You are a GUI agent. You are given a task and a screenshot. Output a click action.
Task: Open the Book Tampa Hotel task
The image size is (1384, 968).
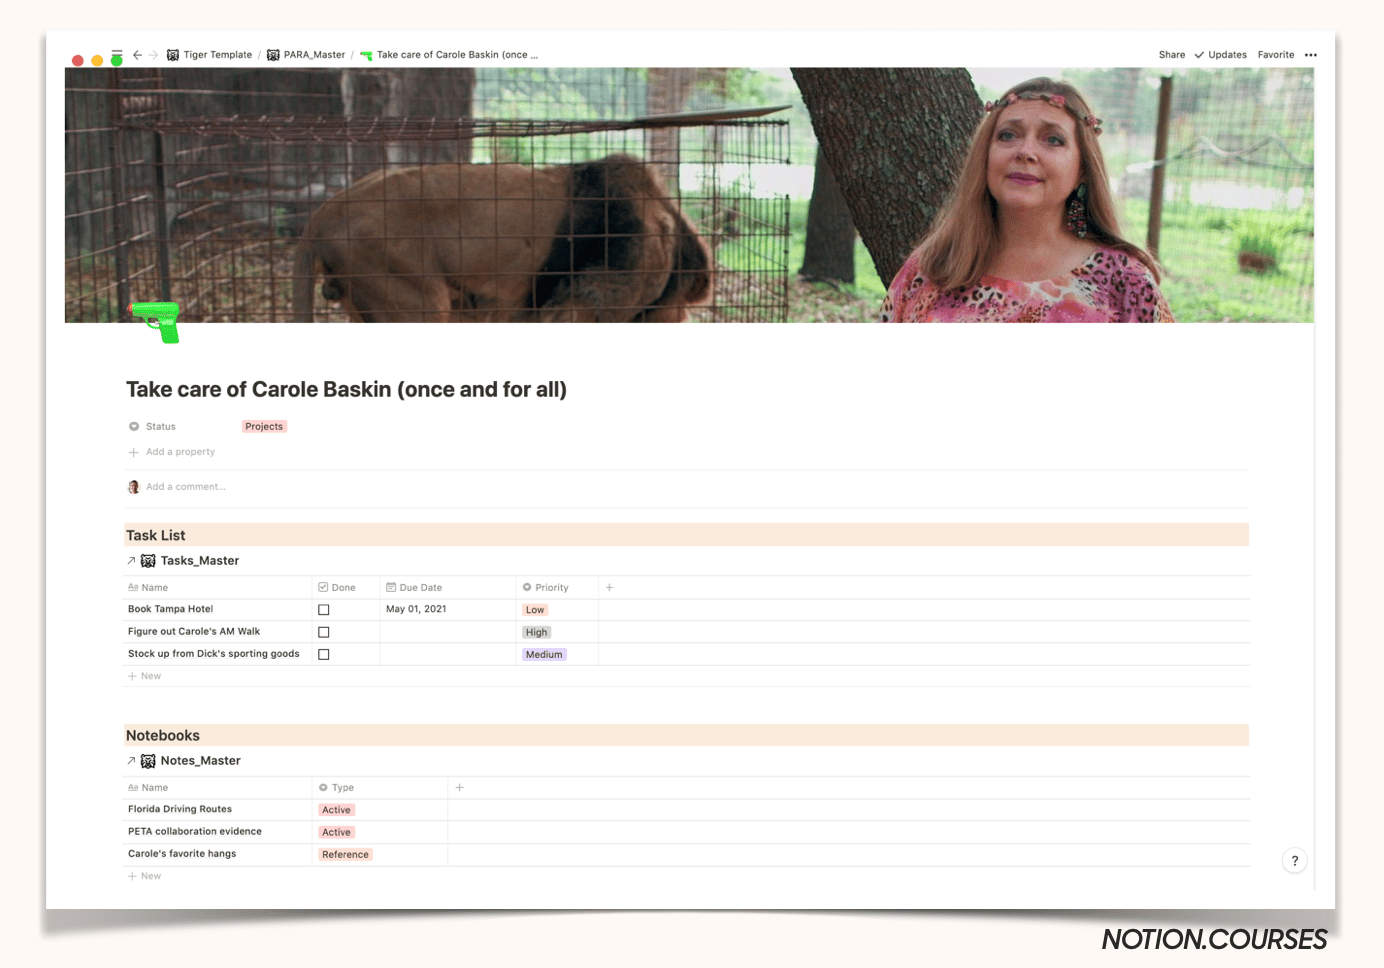tap(171, 609)
